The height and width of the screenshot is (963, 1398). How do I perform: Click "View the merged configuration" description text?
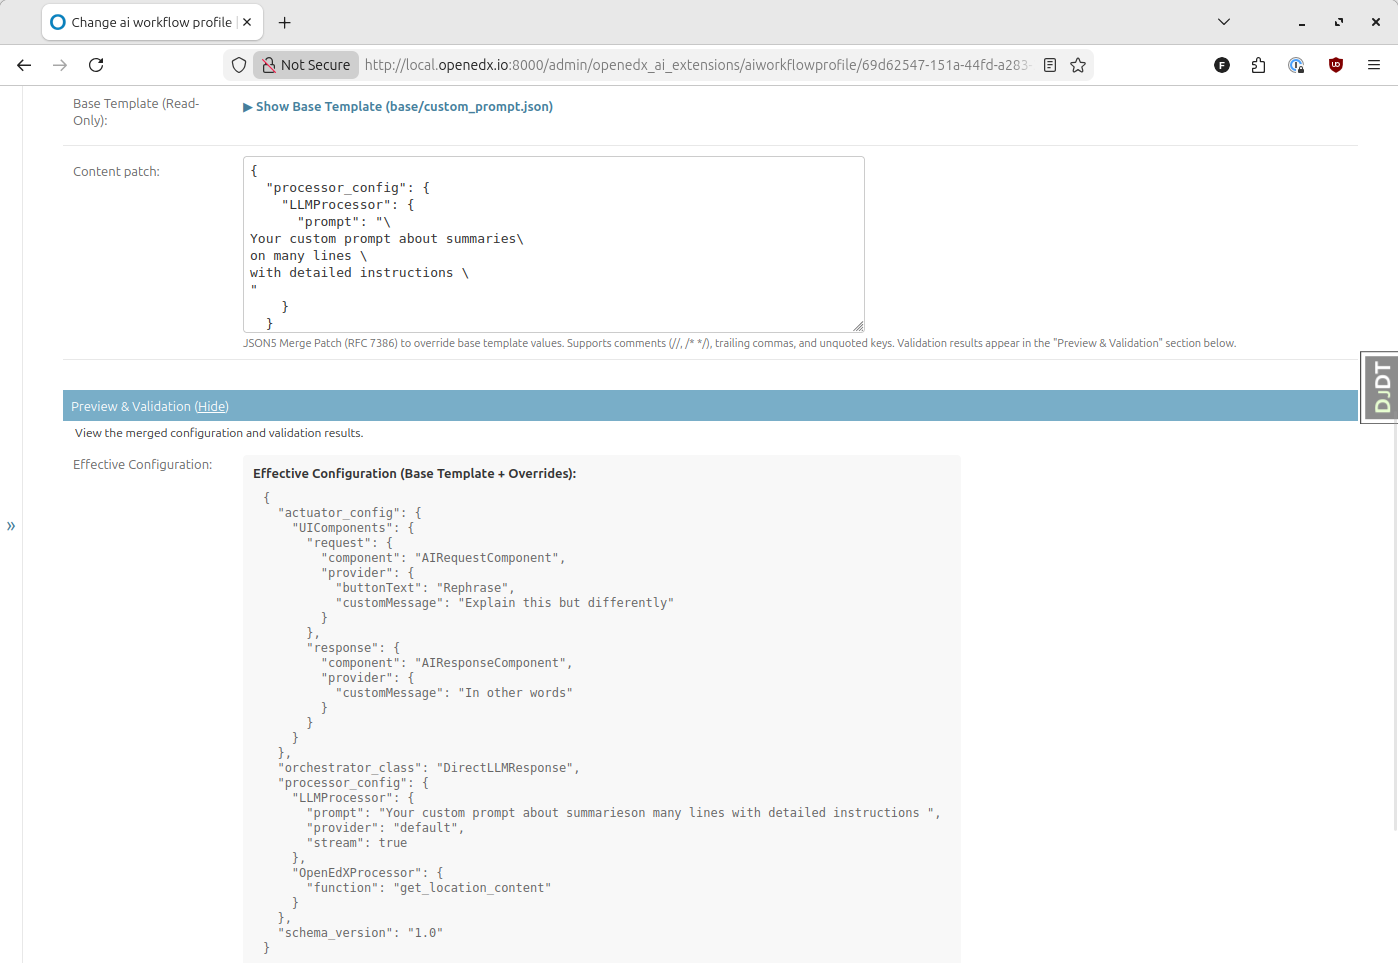(219, 433)
